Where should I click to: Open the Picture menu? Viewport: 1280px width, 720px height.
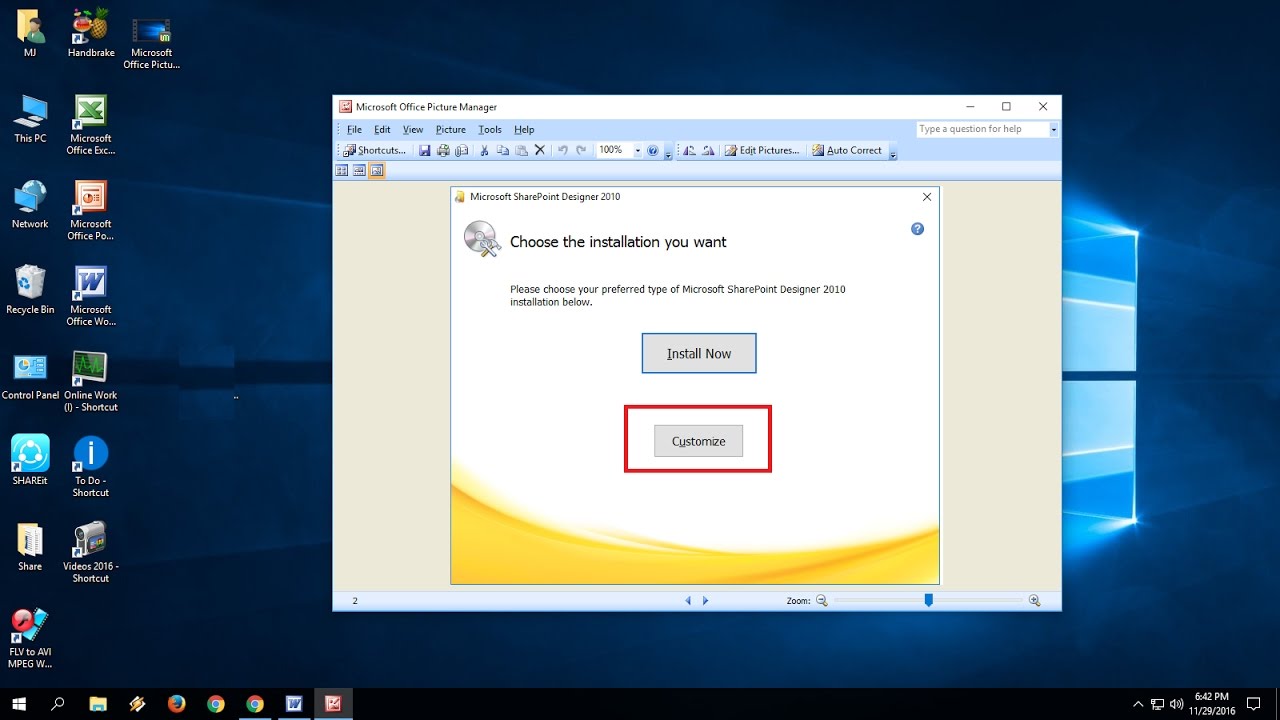(450, 129)
